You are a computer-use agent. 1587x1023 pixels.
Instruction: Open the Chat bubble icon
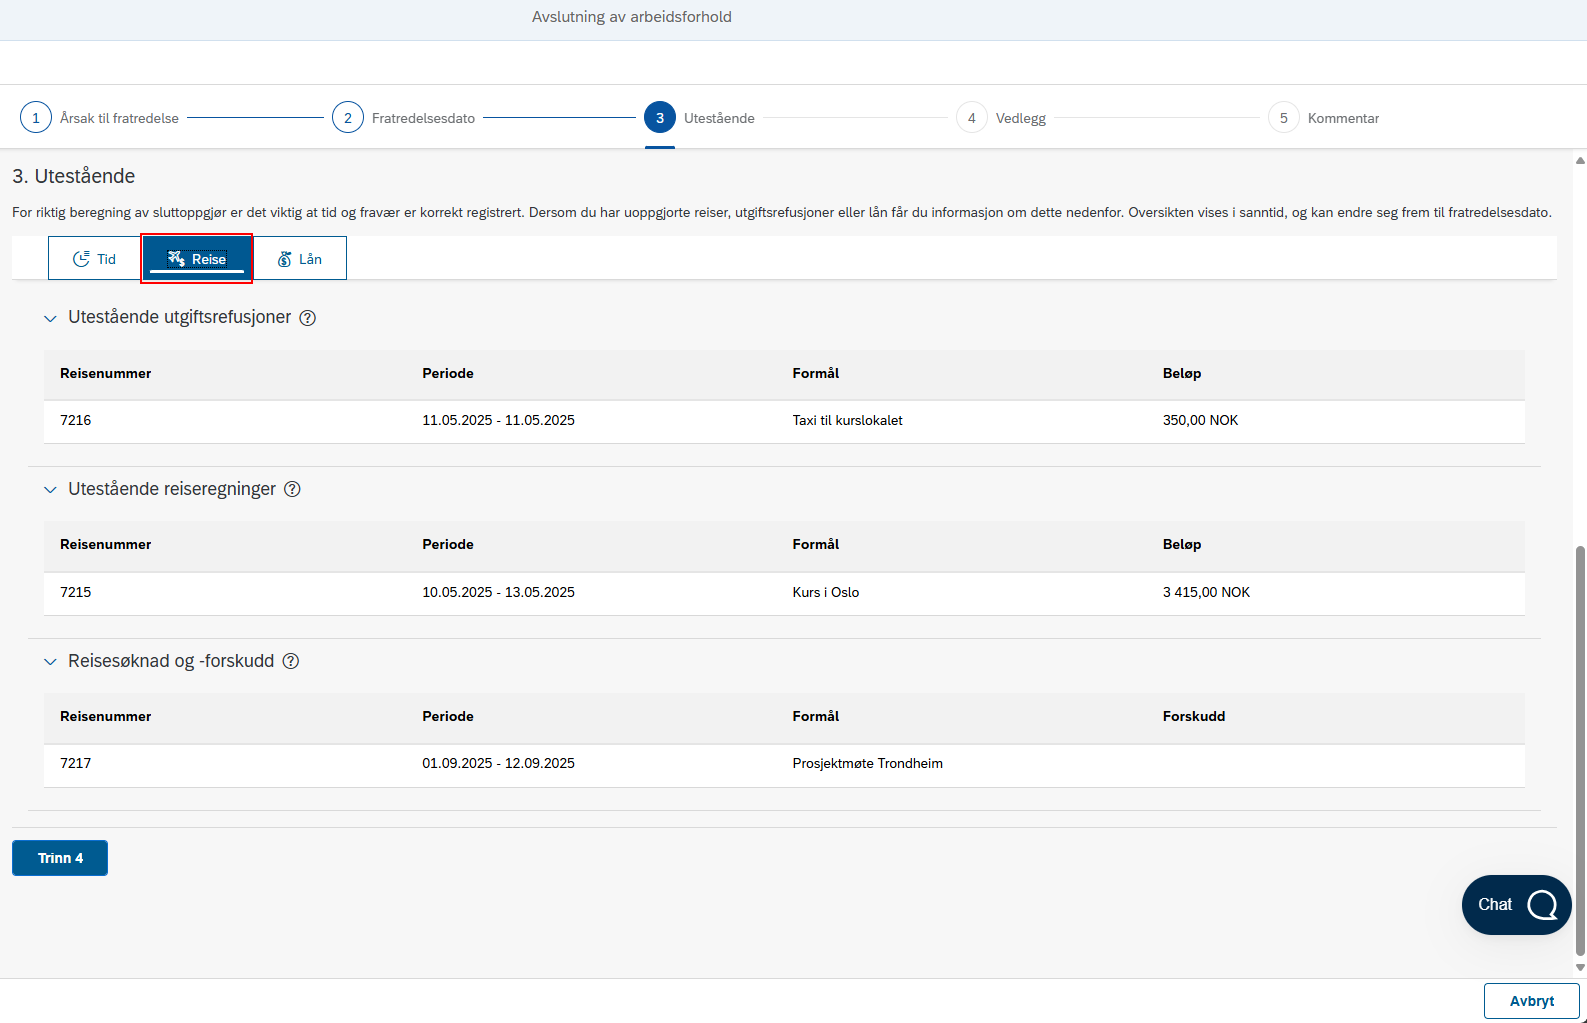[1542, 905]
